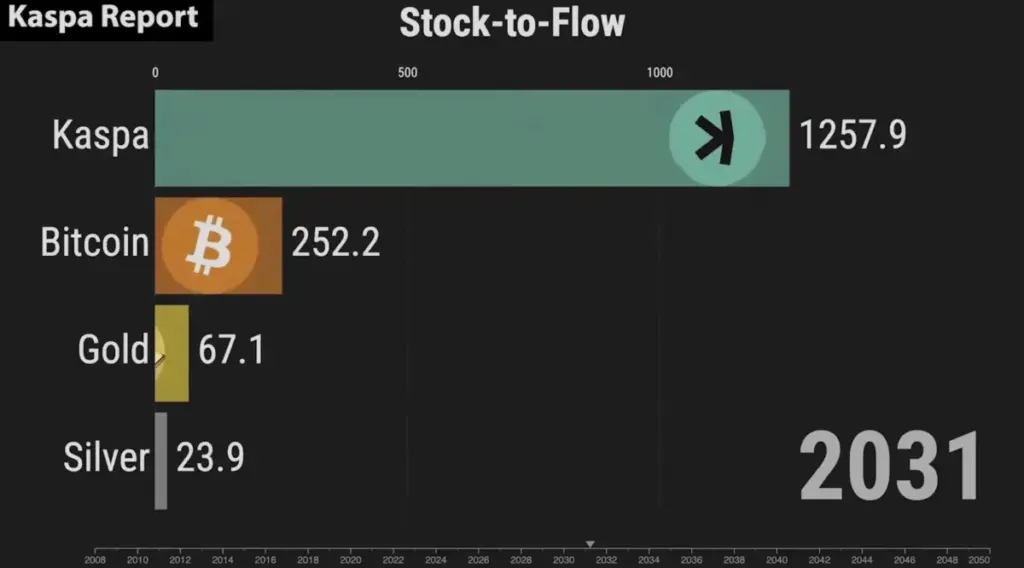Click the Gold bar coin icon
Screen dimensions: 1024x568
tap(160, 352)
